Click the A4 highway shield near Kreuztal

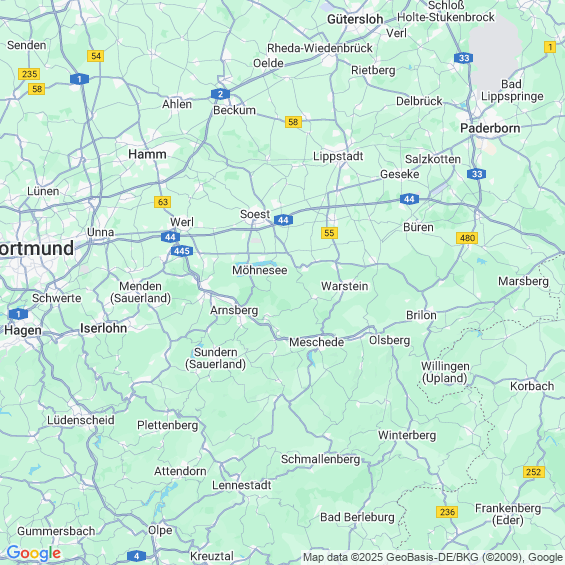point(136,556)
